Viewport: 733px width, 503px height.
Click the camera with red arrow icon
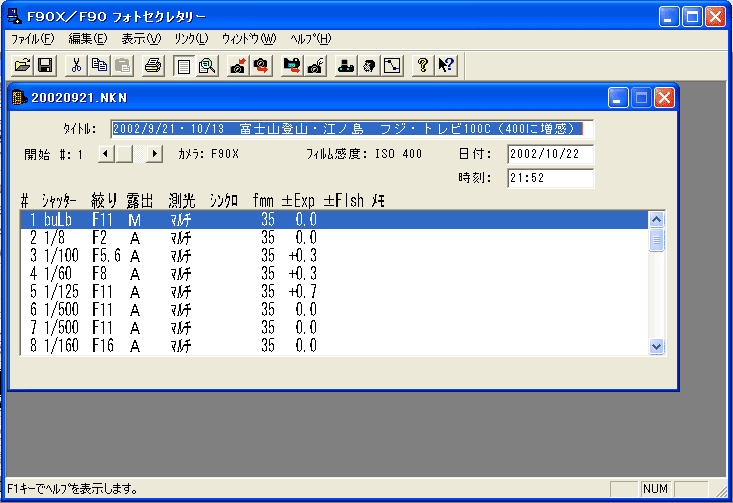pyautogui.click(x=238, y=65)
